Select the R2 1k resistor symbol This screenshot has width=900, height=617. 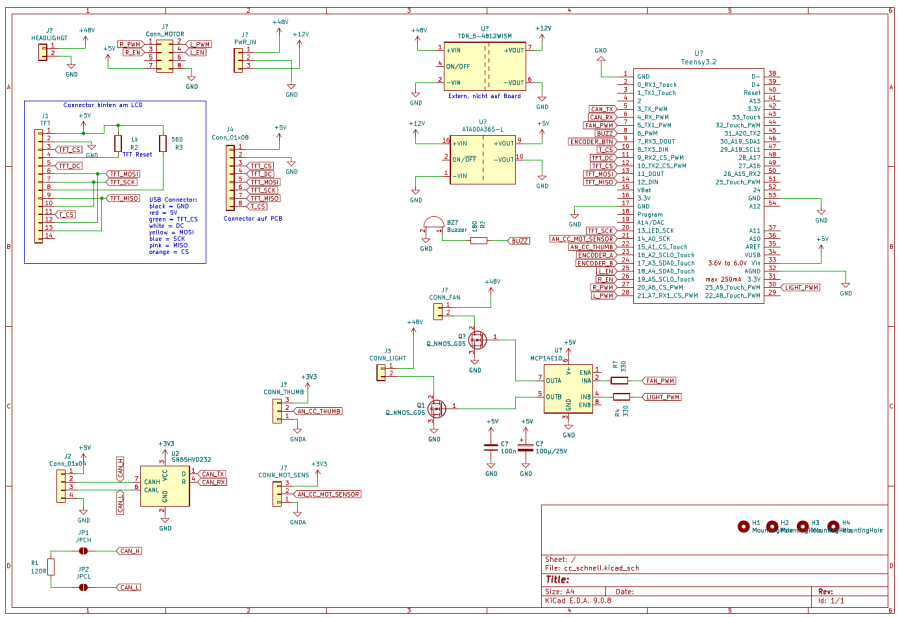point(118,145)
